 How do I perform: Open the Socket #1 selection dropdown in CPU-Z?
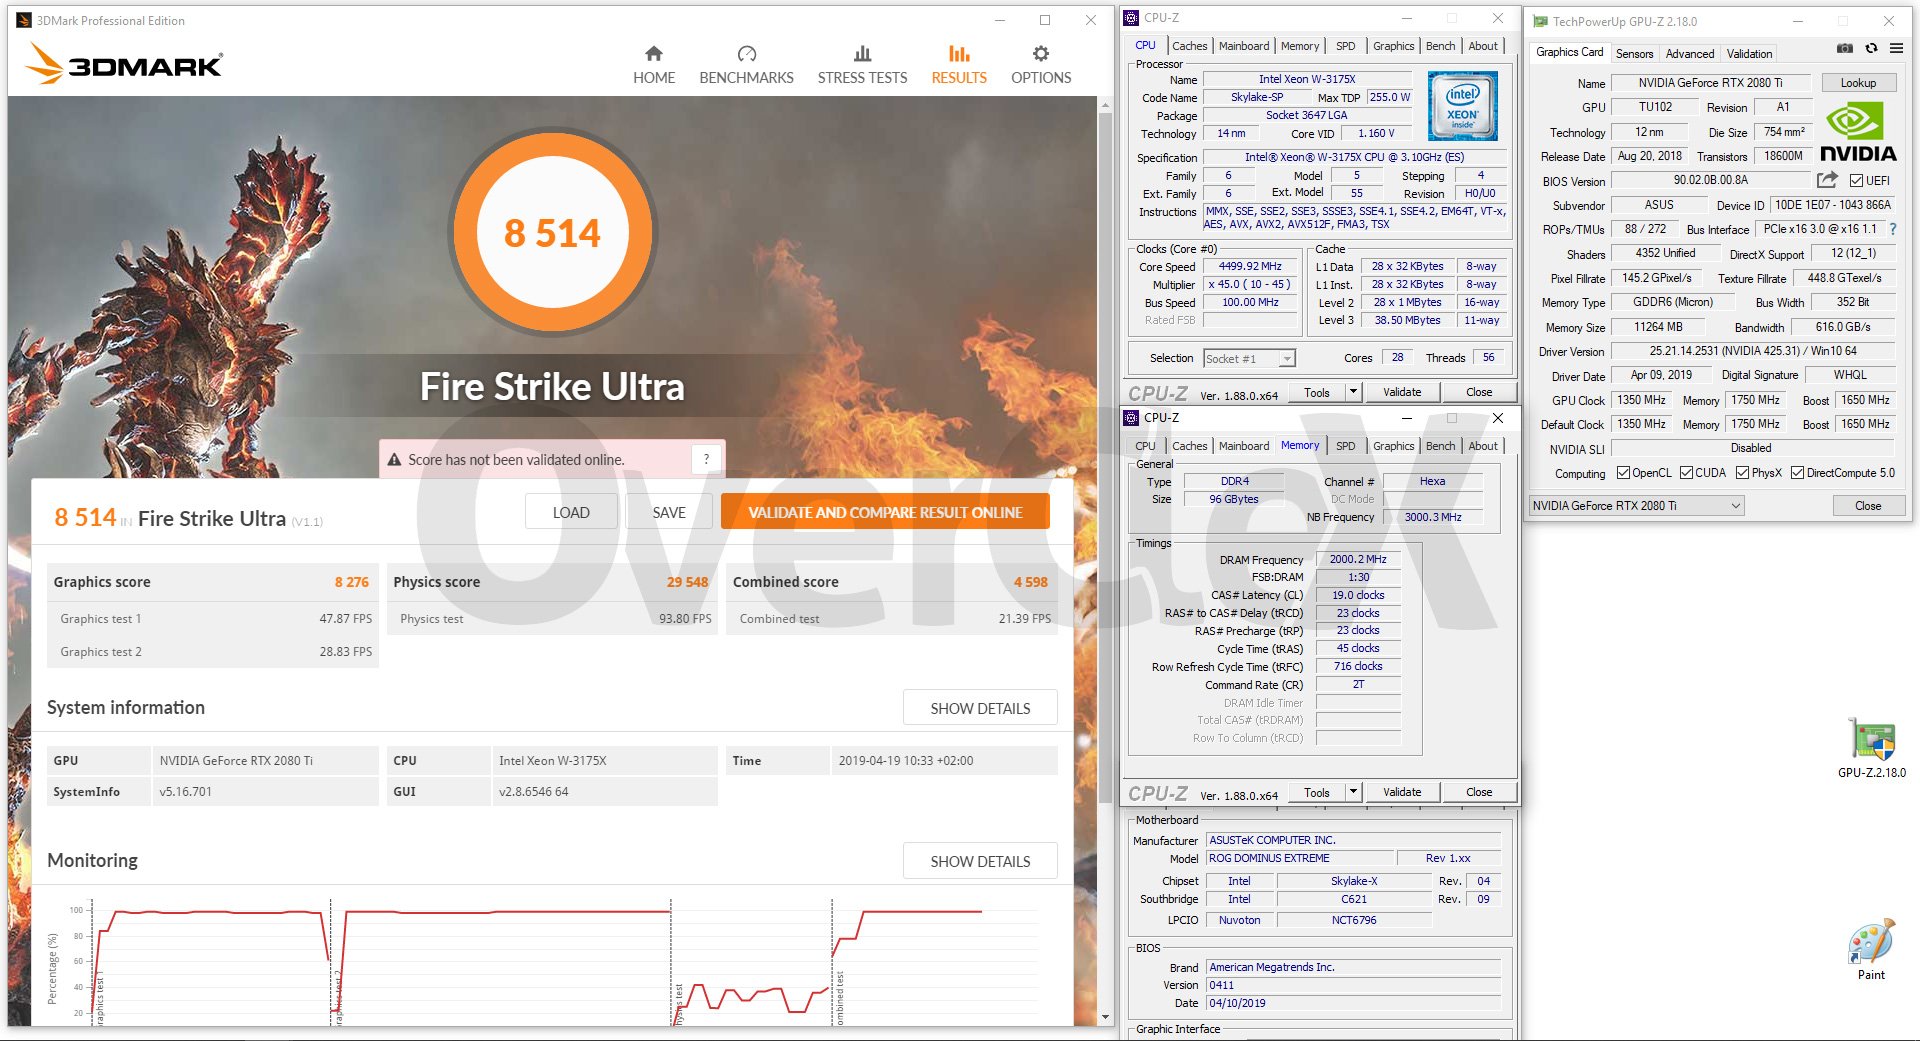click(x=1249, y=358)
